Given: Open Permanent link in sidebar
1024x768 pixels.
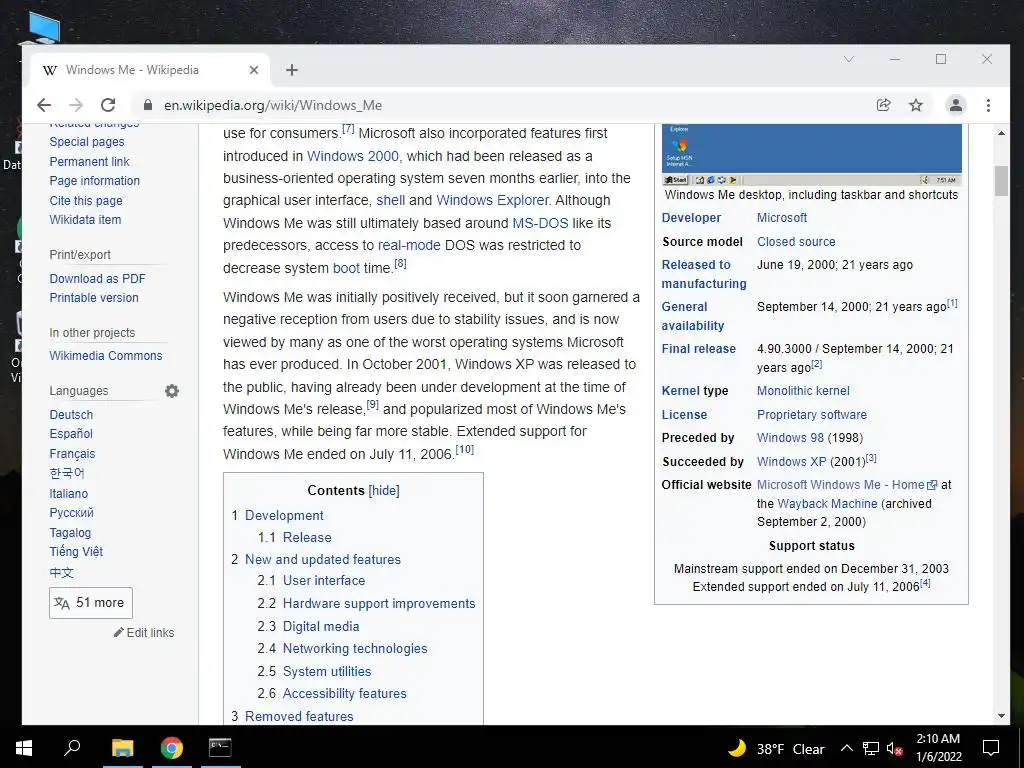Looking at the screenshot, I should 89,161.
